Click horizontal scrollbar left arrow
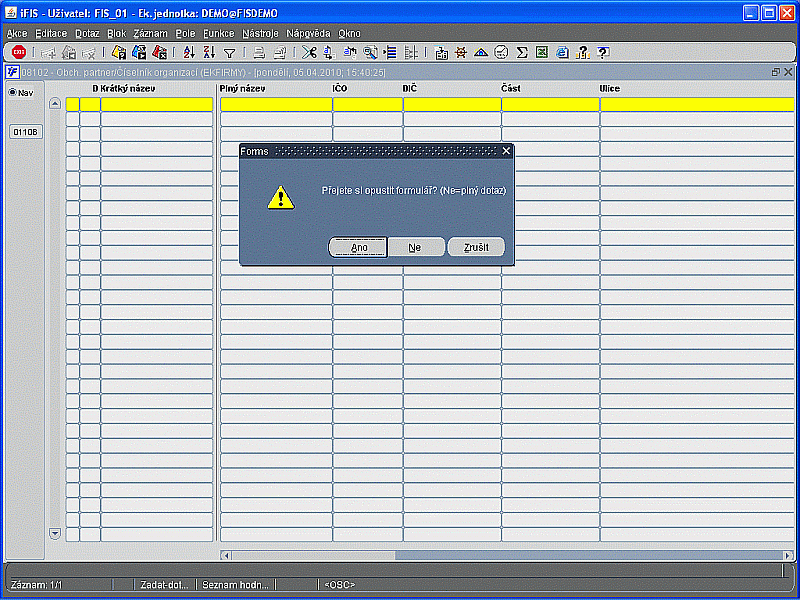The image size is (800, 600). 225,555
